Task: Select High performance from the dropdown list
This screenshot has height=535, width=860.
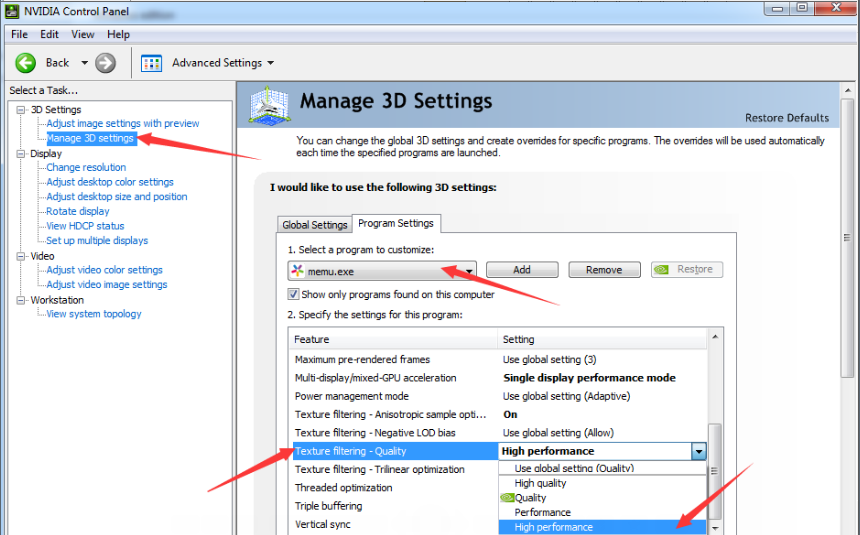Action: pos(553,527)
